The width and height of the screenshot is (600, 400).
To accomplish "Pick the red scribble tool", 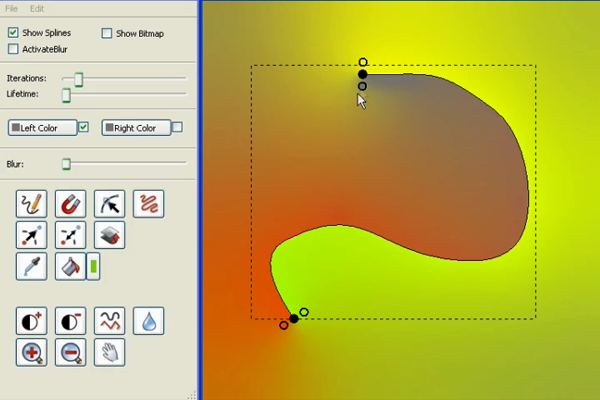I will coord(148,204).
